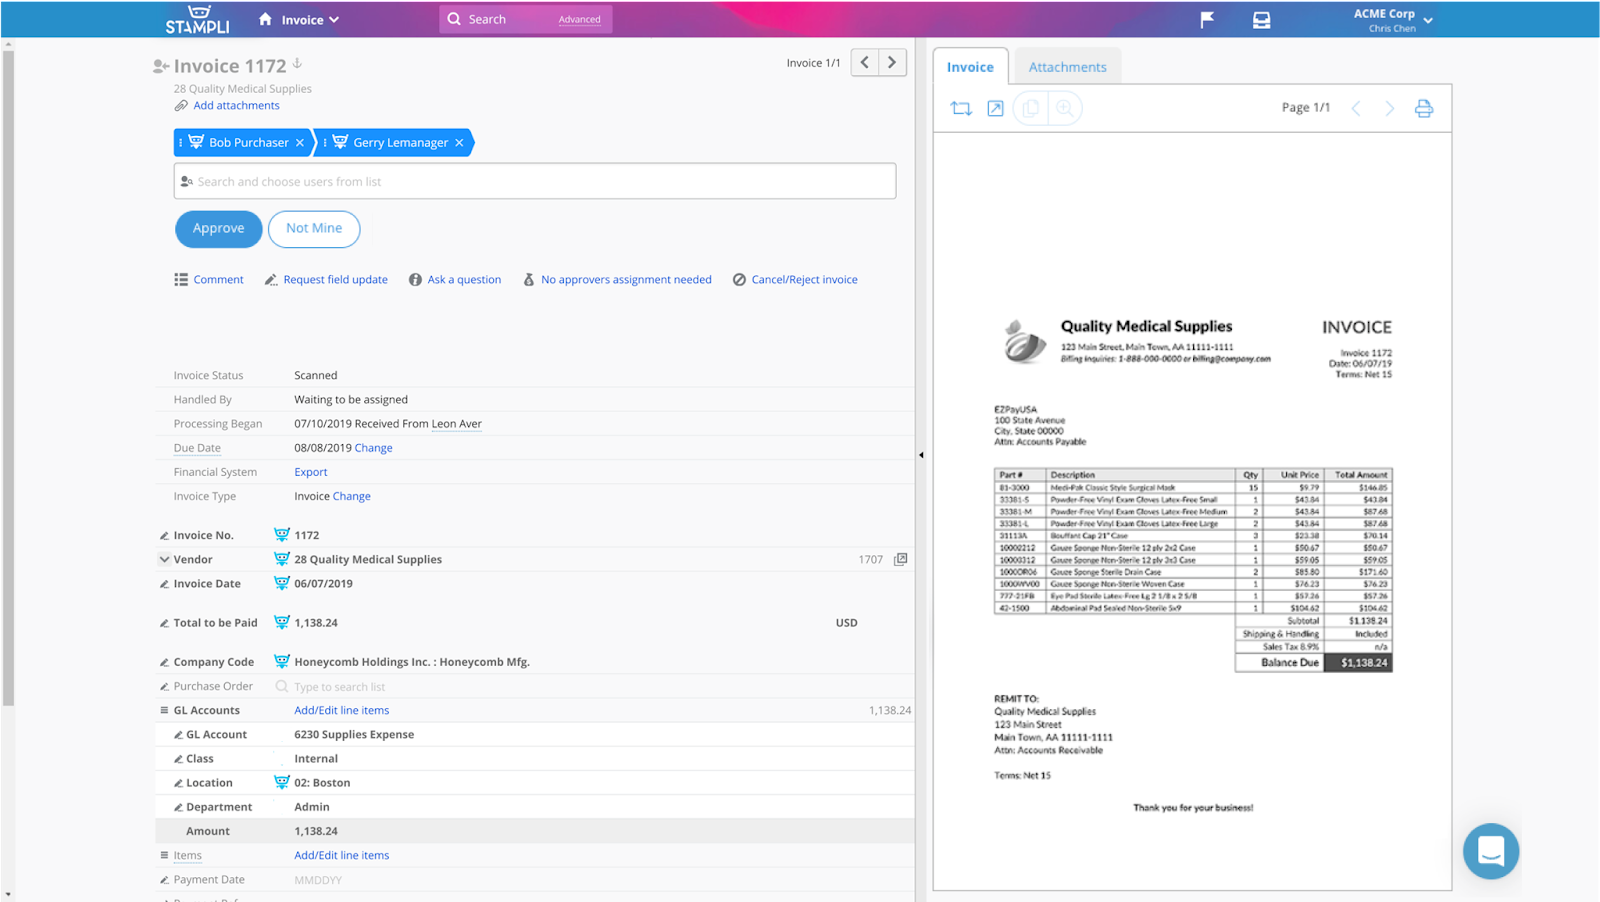1600x902 pixels.
Task: Click Add/Edit line items for GL Accounts
Action: pos(341,710)
